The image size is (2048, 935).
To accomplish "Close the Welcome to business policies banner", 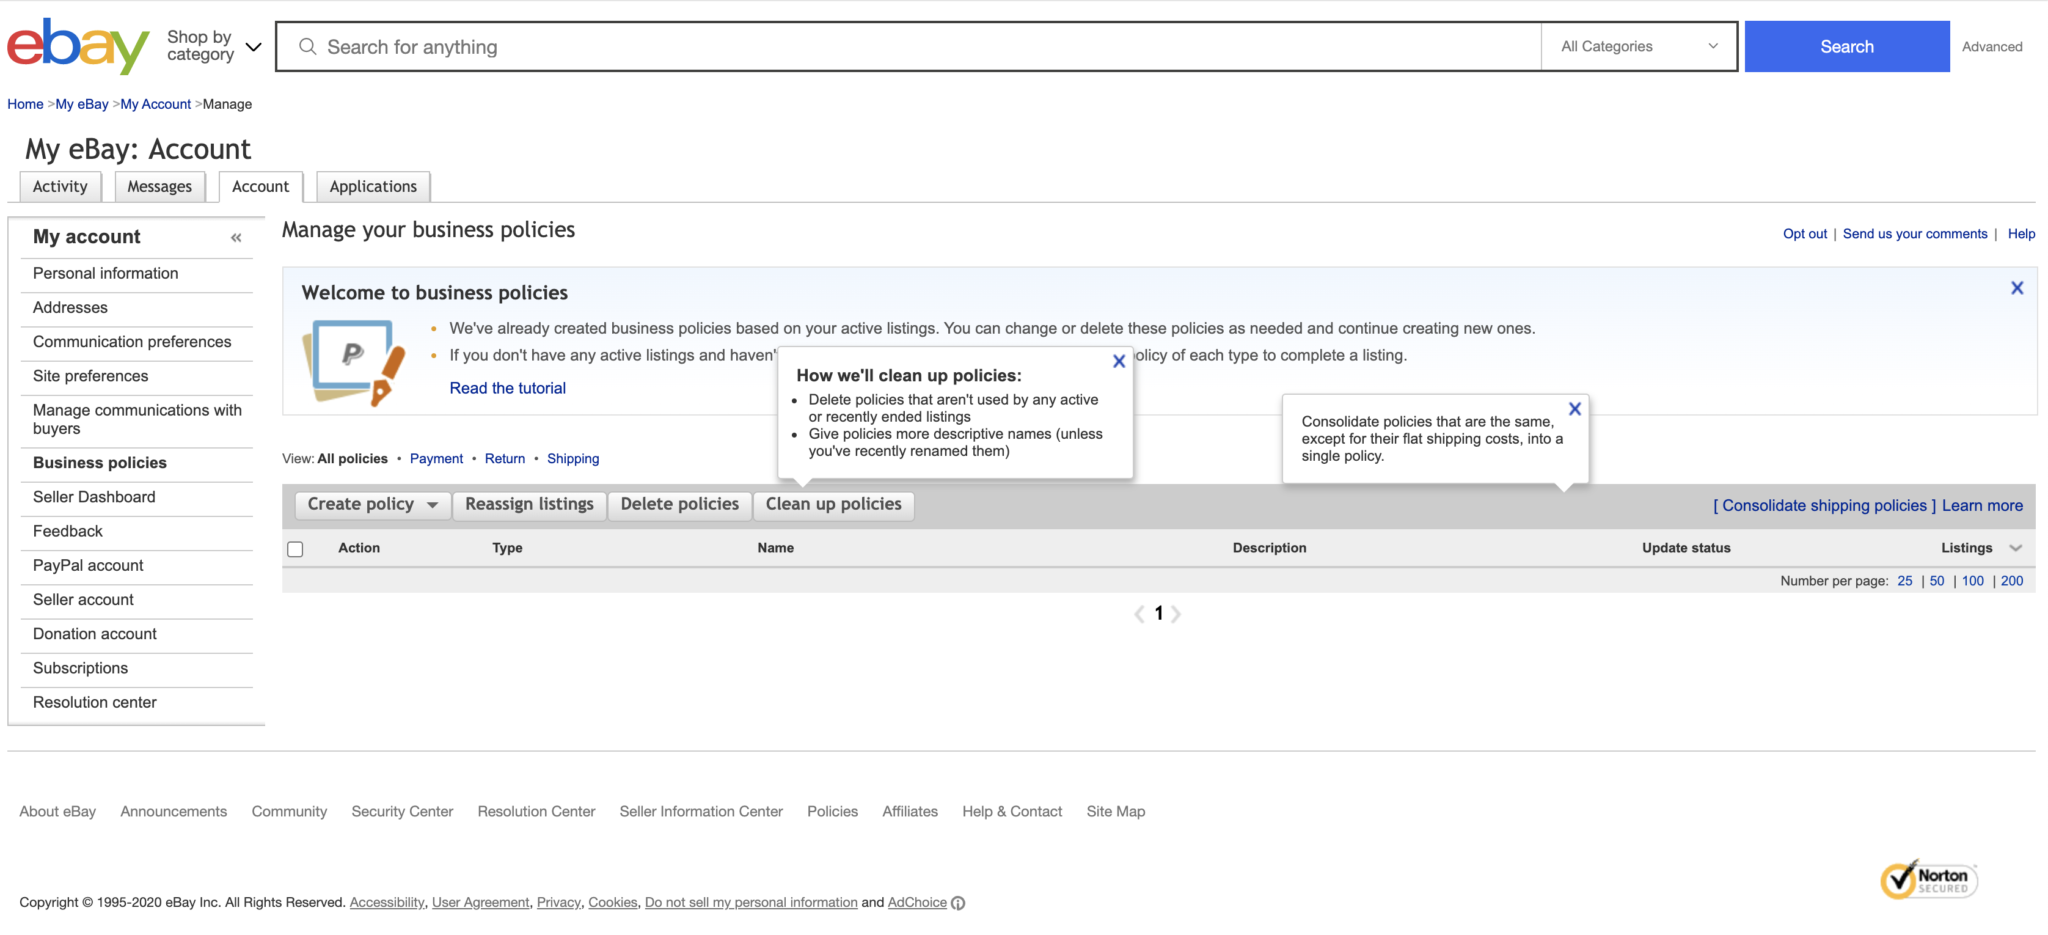I will coord(2016,288).
